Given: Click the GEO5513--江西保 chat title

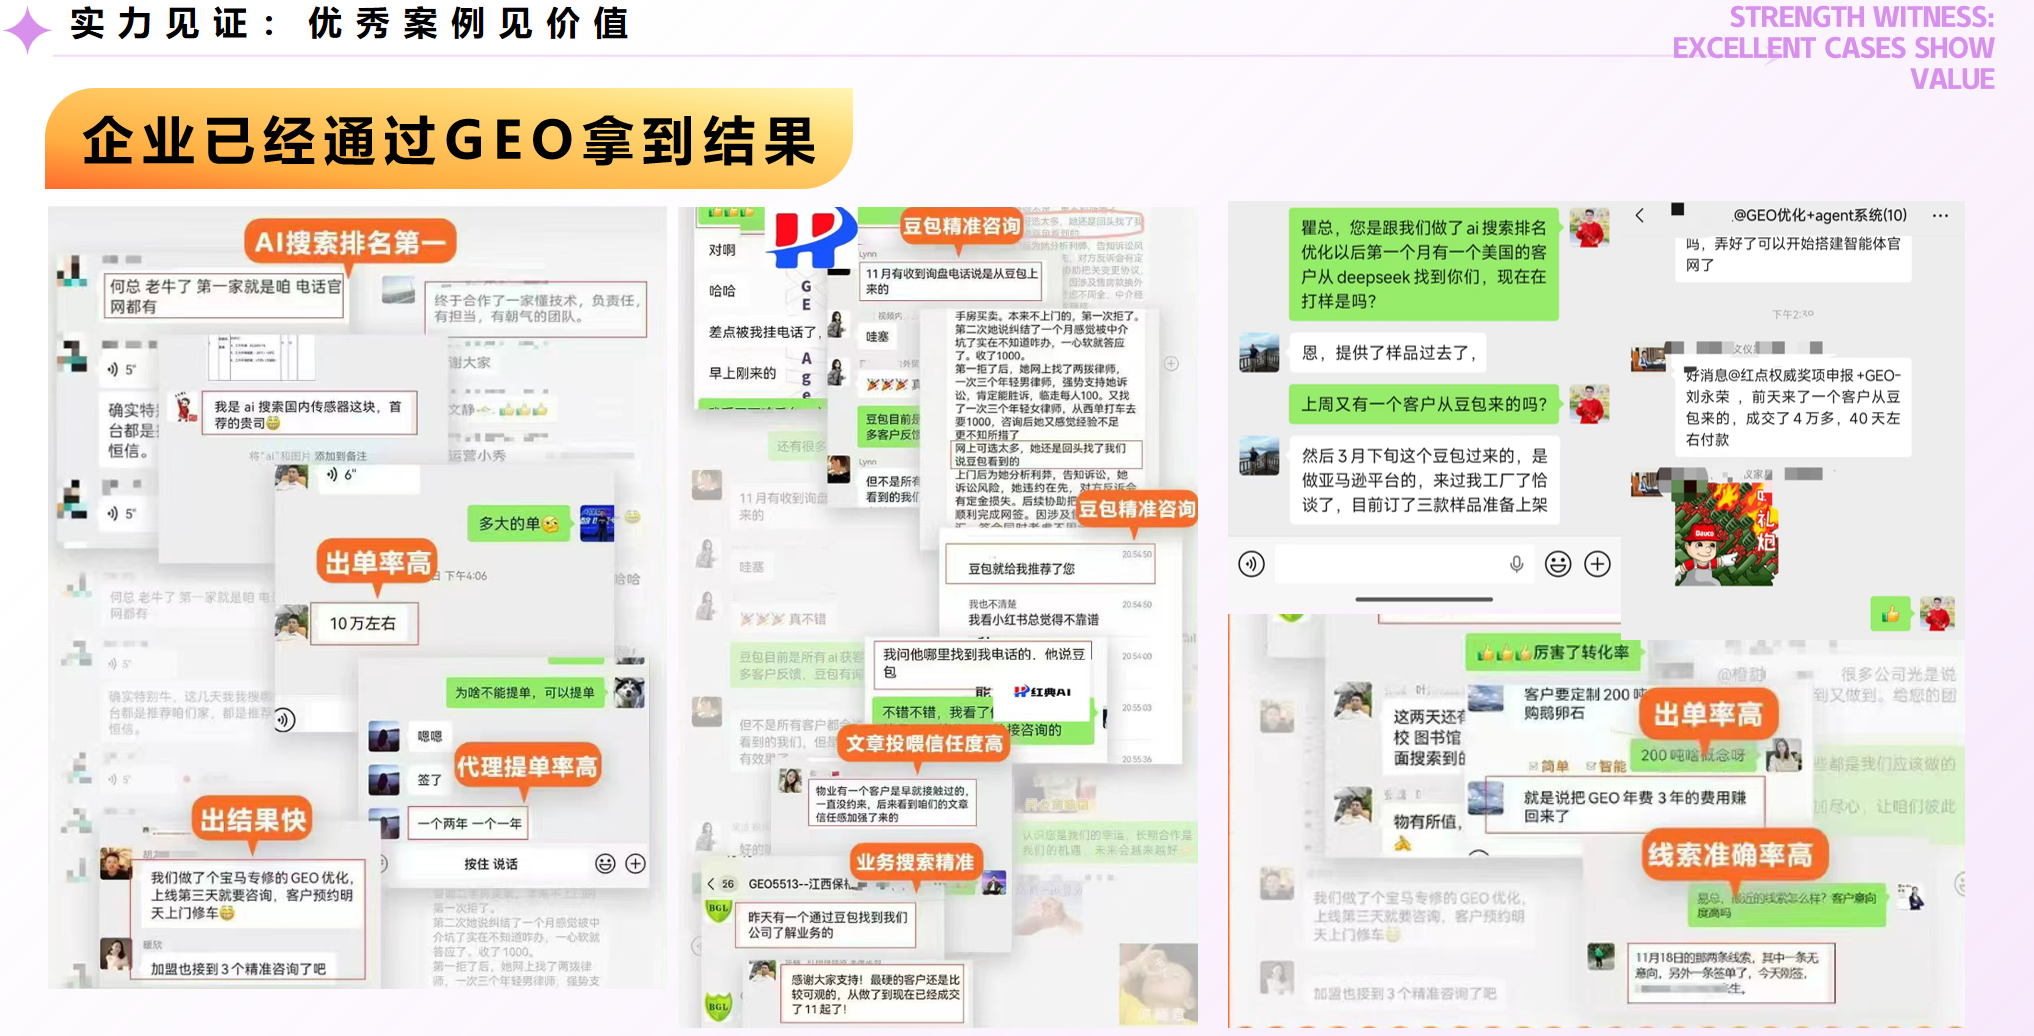Looking at the screenshot, I should tap(799, 884).
